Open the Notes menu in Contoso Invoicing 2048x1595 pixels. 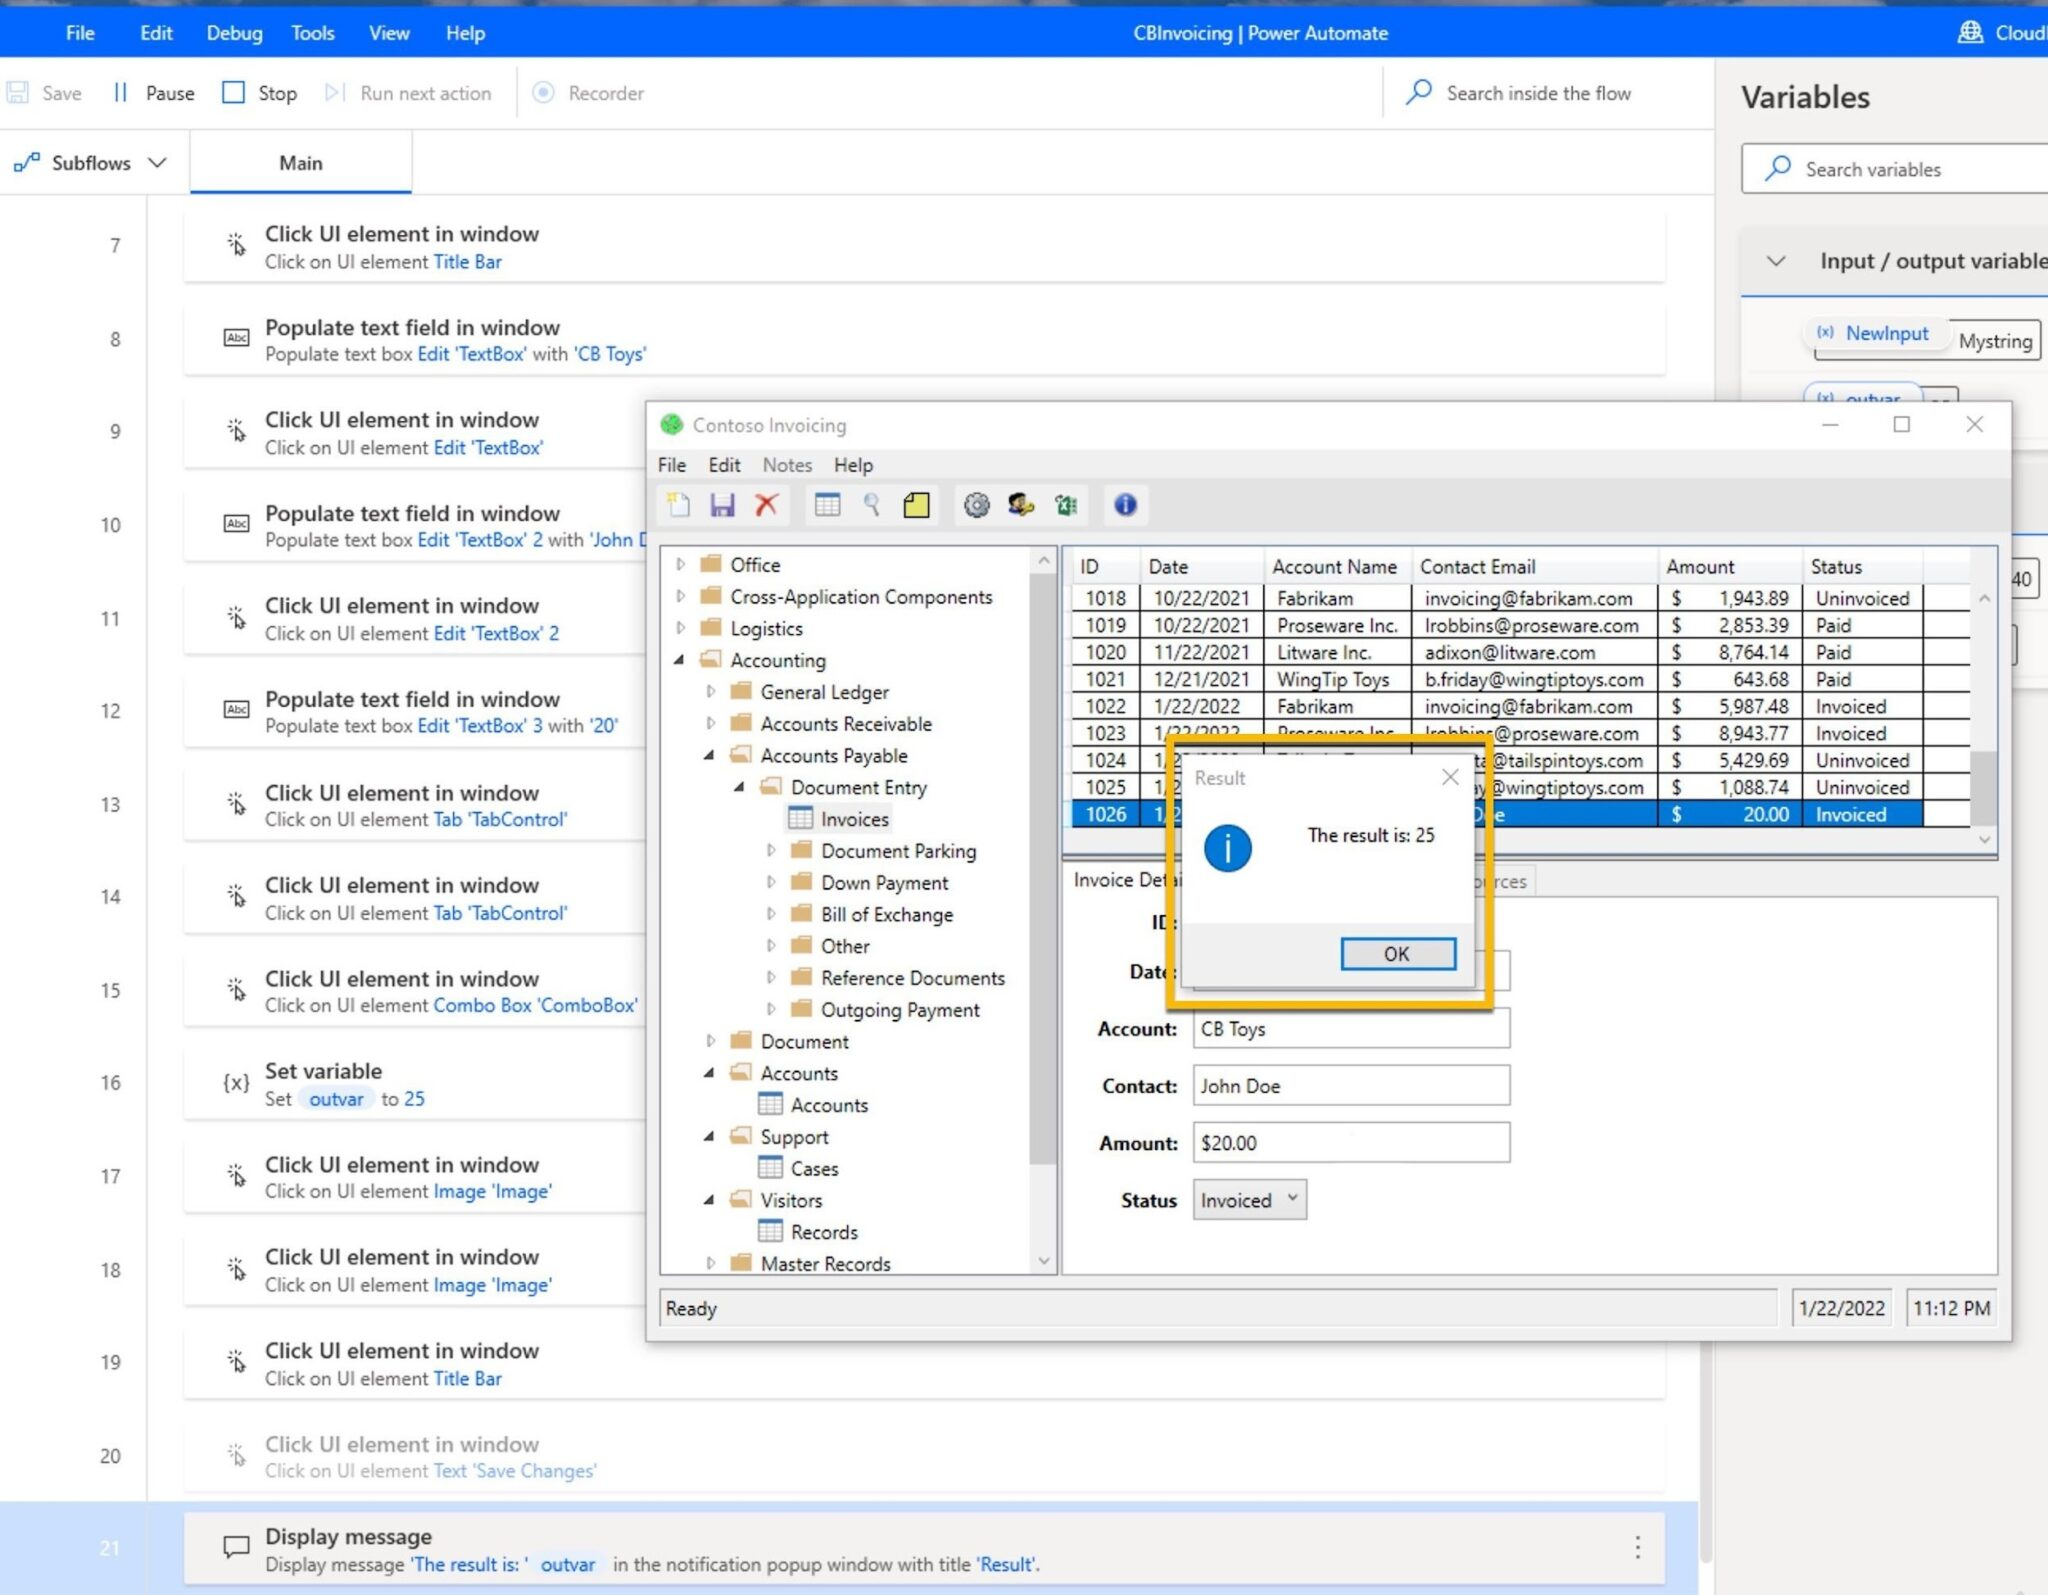(787, 465)
